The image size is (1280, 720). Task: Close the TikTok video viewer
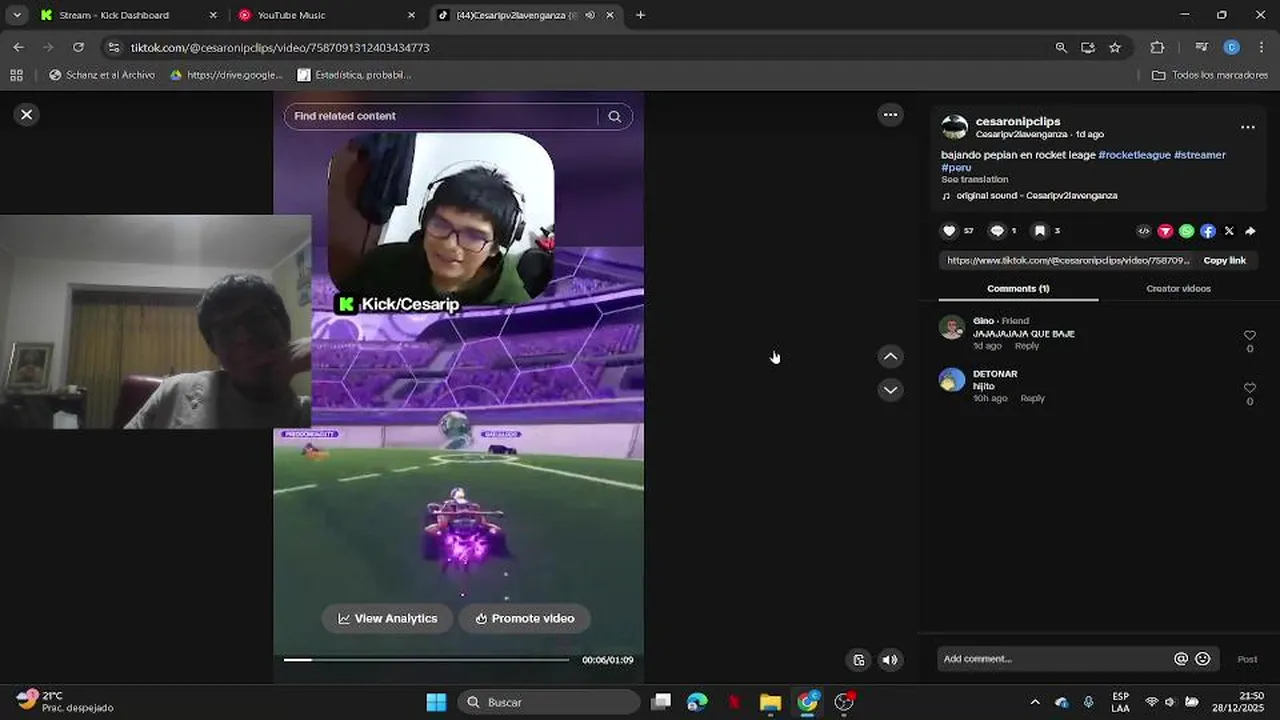click(x=27, y=115)
